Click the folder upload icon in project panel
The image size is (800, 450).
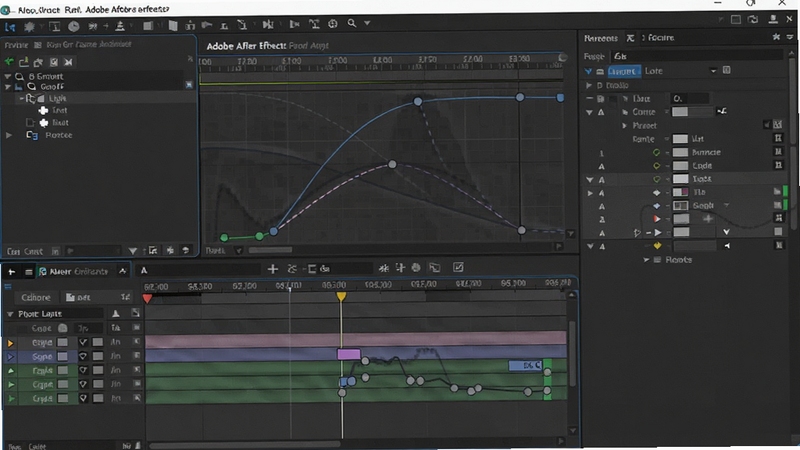click(x=23, y=62)
